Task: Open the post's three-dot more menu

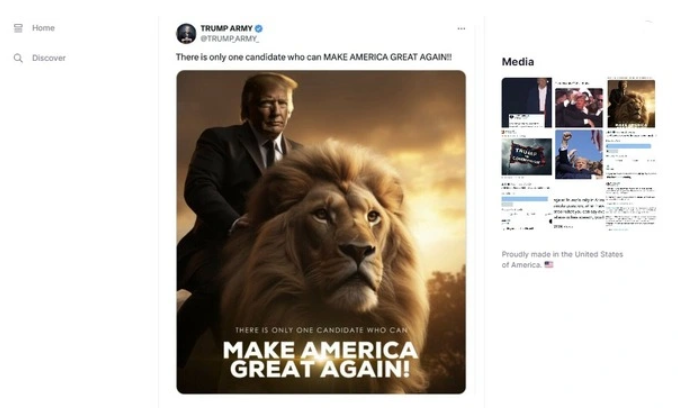Action: 461,29
